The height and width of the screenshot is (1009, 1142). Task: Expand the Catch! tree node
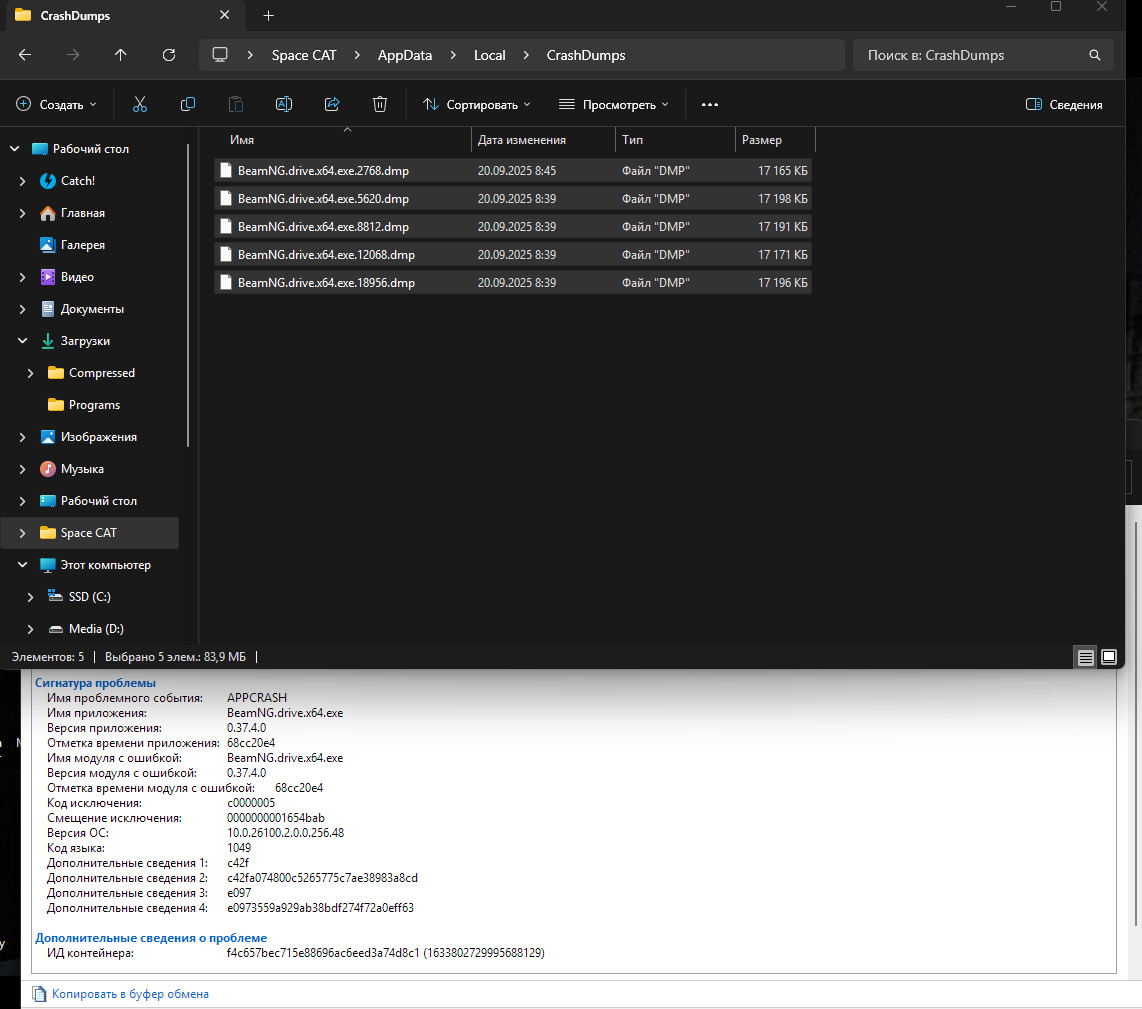(x=23, y=181)
